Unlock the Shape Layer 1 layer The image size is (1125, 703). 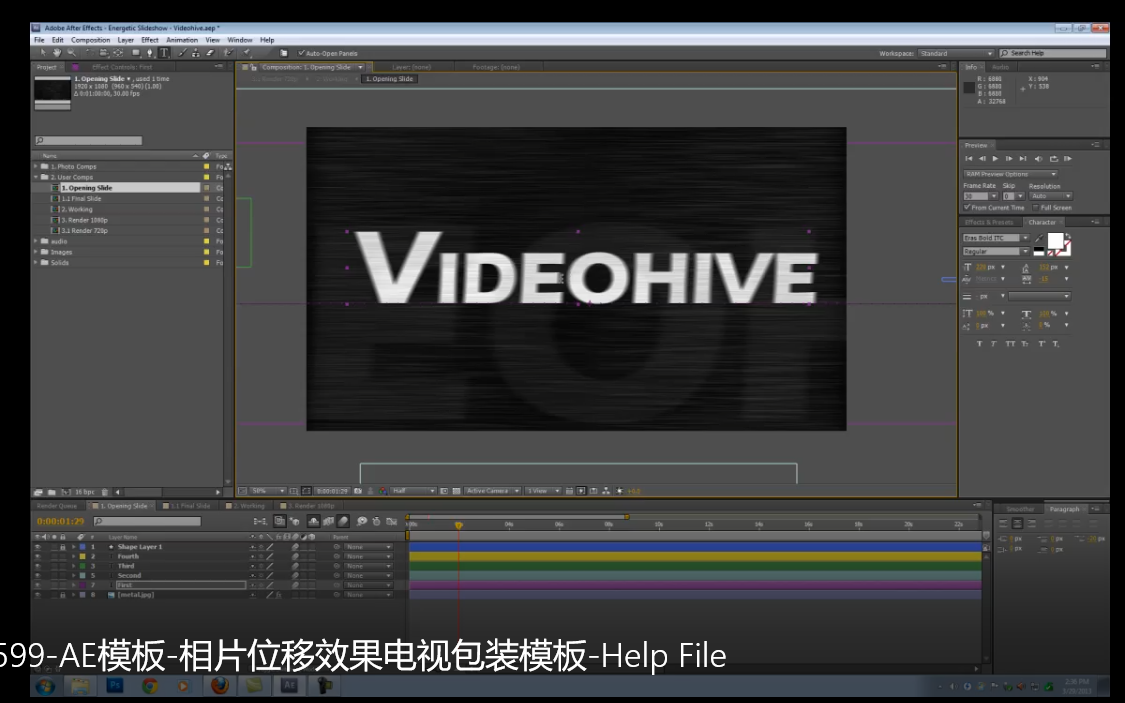62,547
